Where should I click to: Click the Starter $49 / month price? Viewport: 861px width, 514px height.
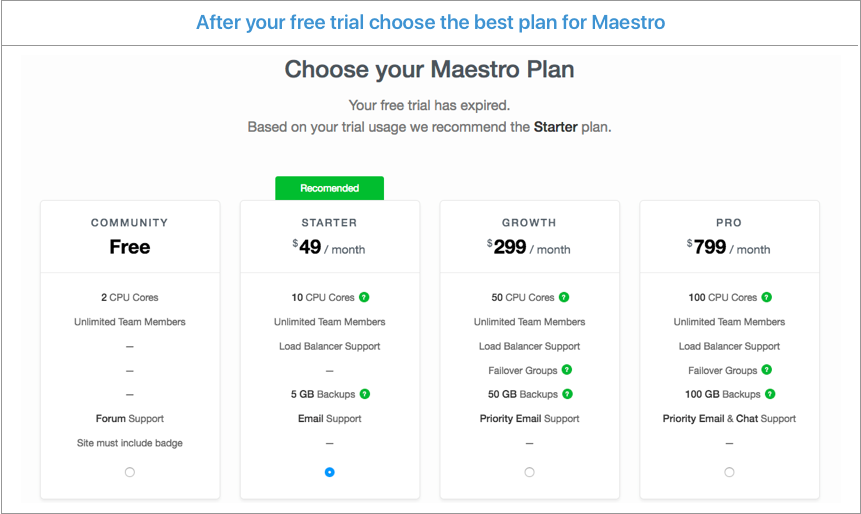pyautogui.click(x=330, y=248)
